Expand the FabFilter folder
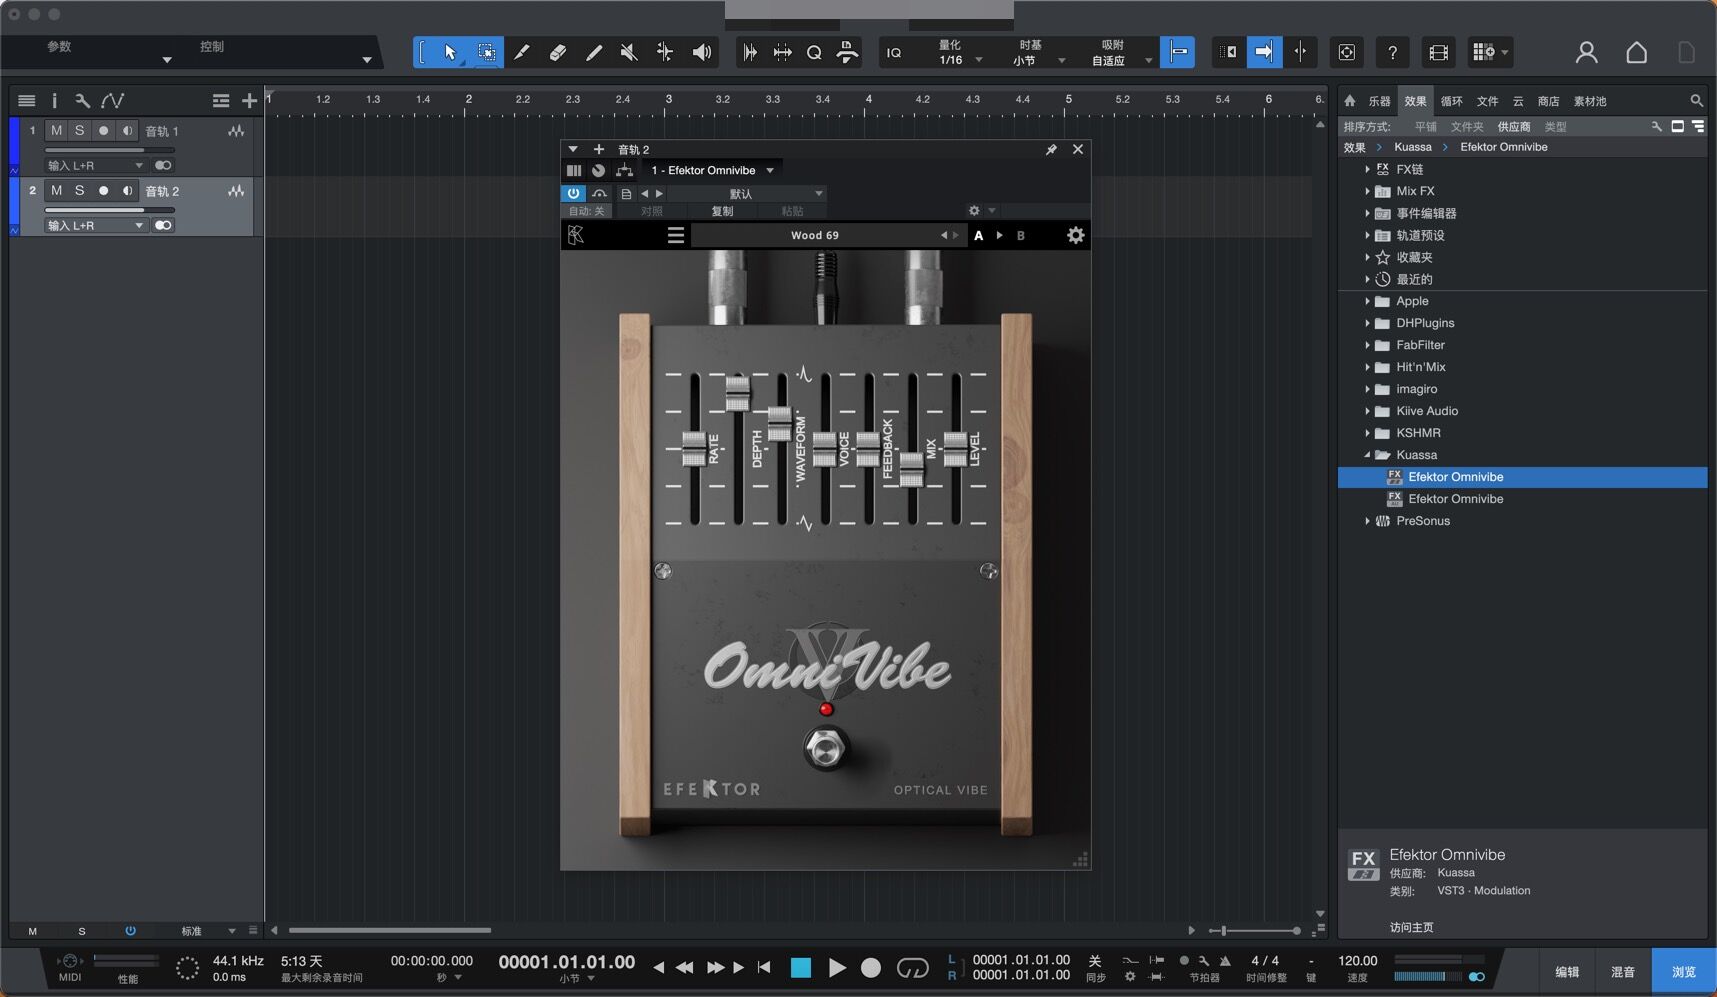Viewport: 1717px width, 997px height. pyautogui.click(x=1367, y=345)
